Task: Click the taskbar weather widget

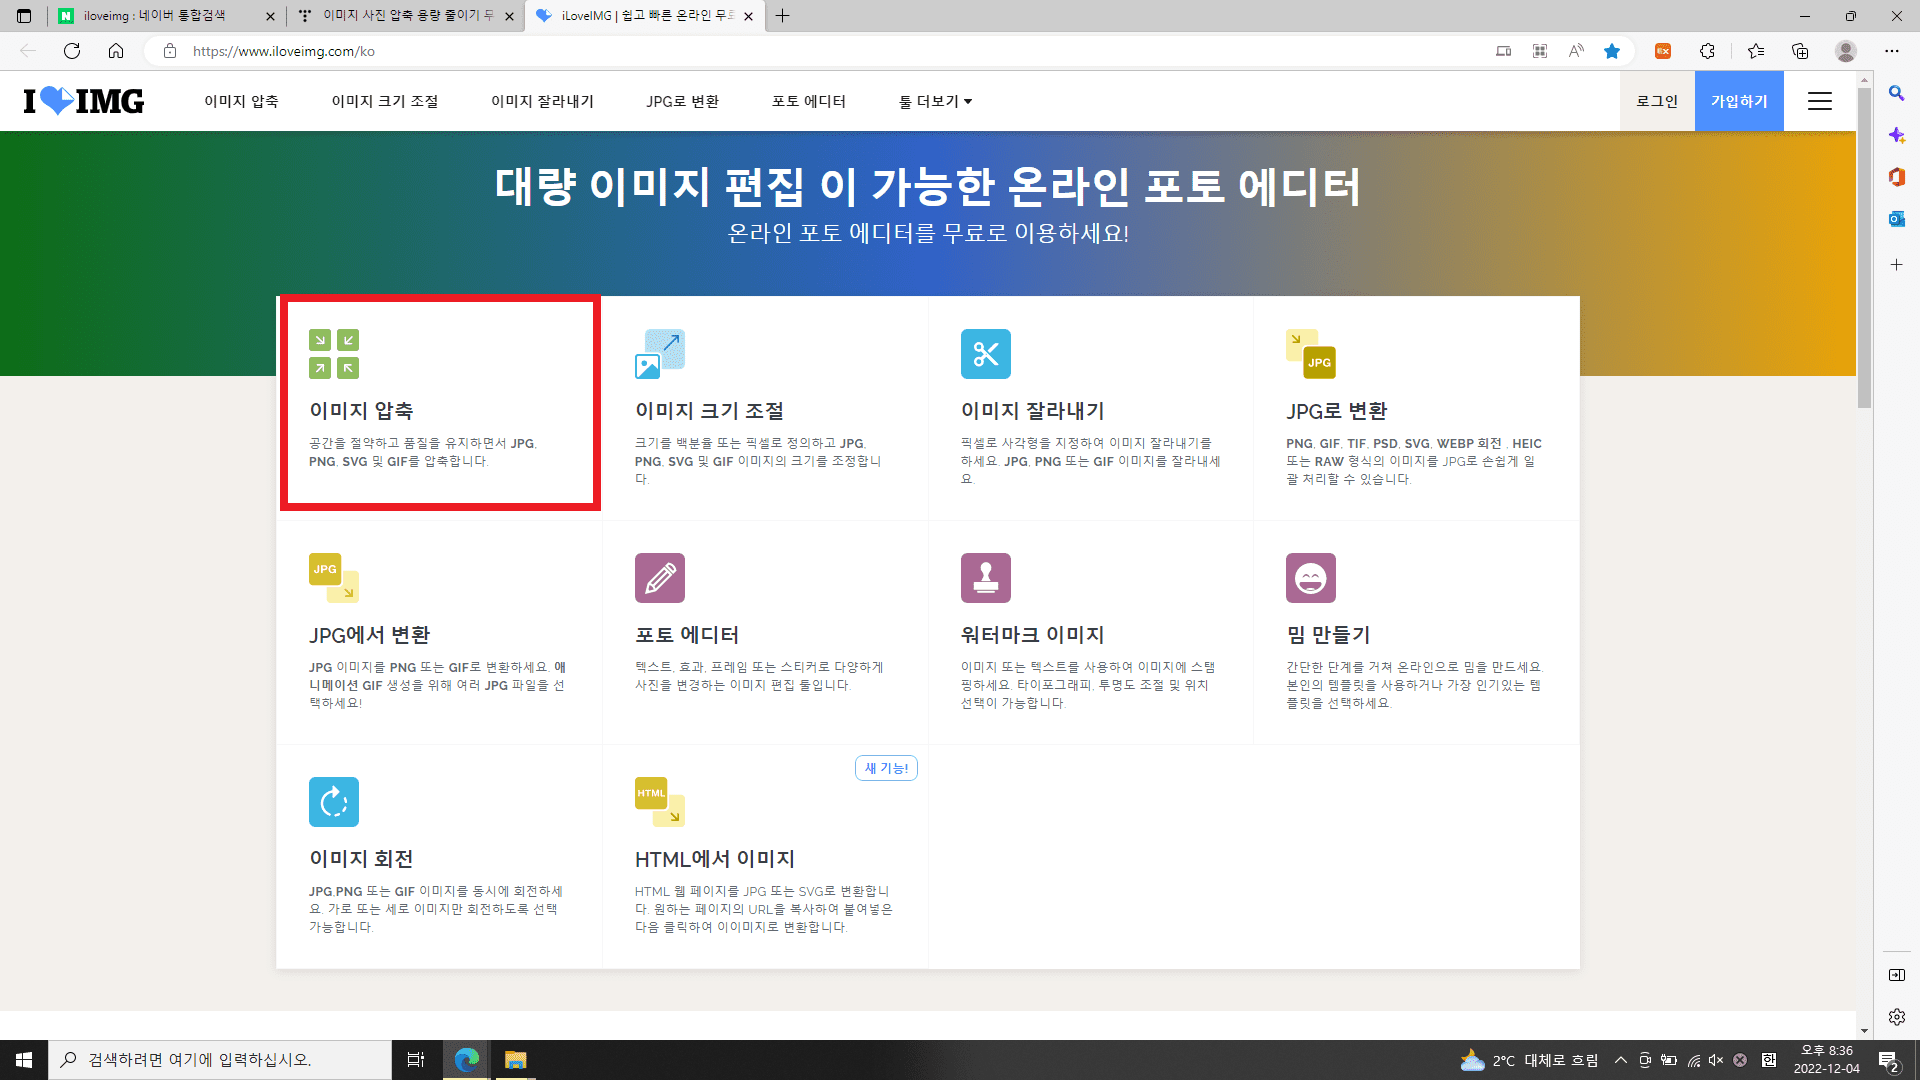Action: pos(1528,1060)
